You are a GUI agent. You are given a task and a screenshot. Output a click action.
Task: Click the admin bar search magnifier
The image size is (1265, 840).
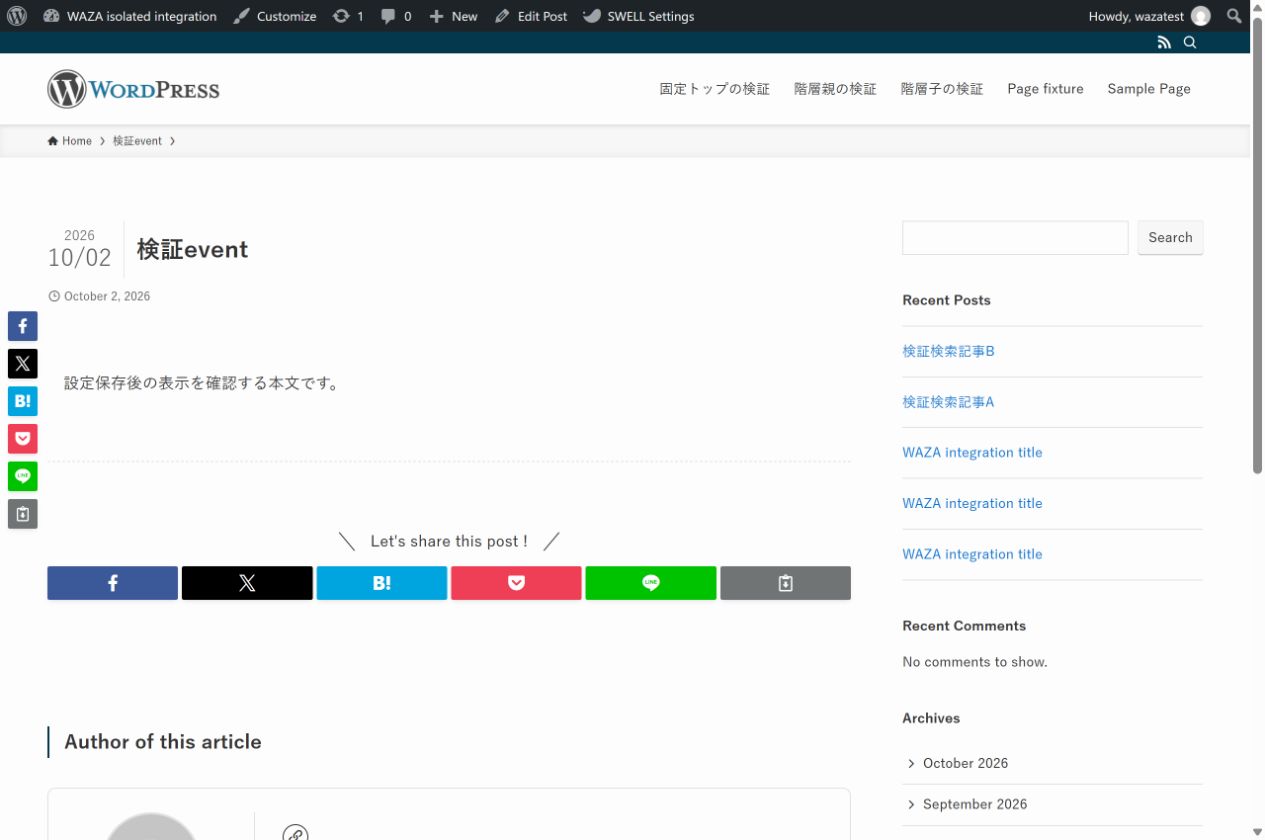1235,16
